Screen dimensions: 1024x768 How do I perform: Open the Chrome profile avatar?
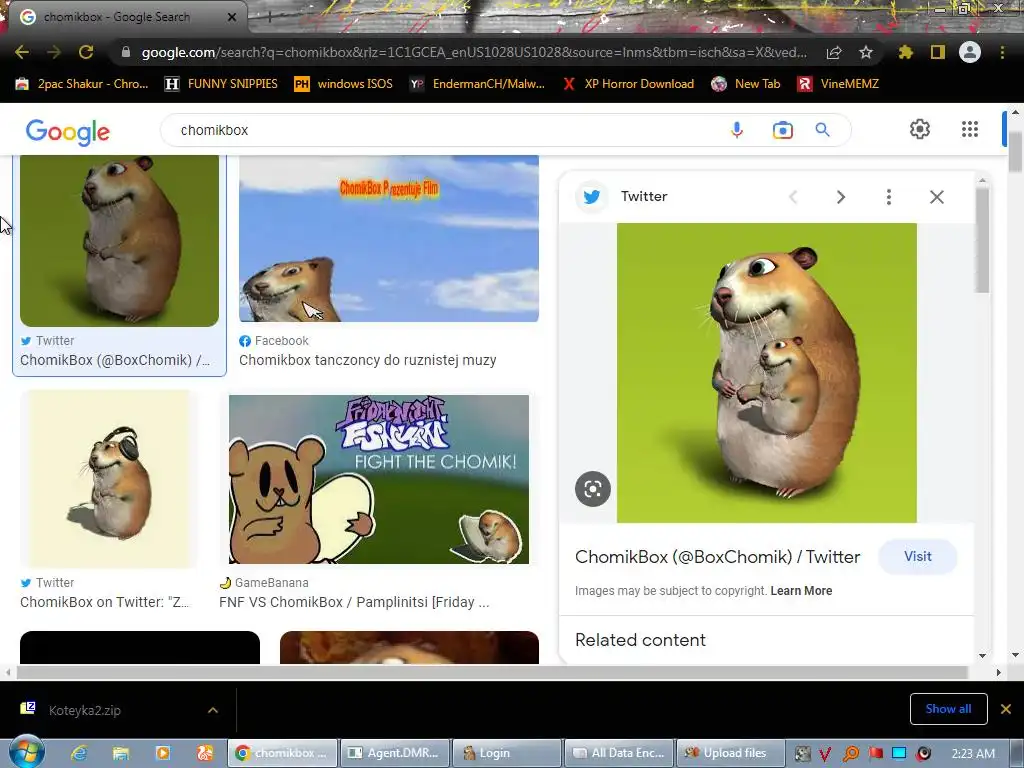(970, 52)
